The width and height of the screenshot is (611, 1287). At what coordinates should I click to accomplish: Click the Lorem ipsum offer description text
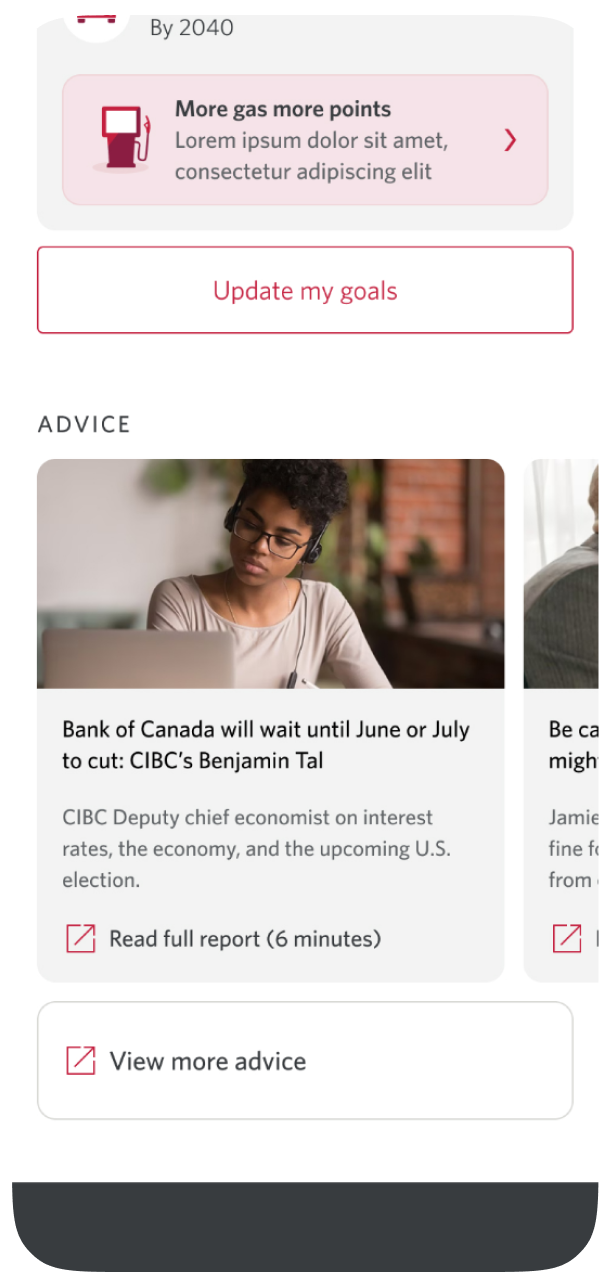[311, 156]
